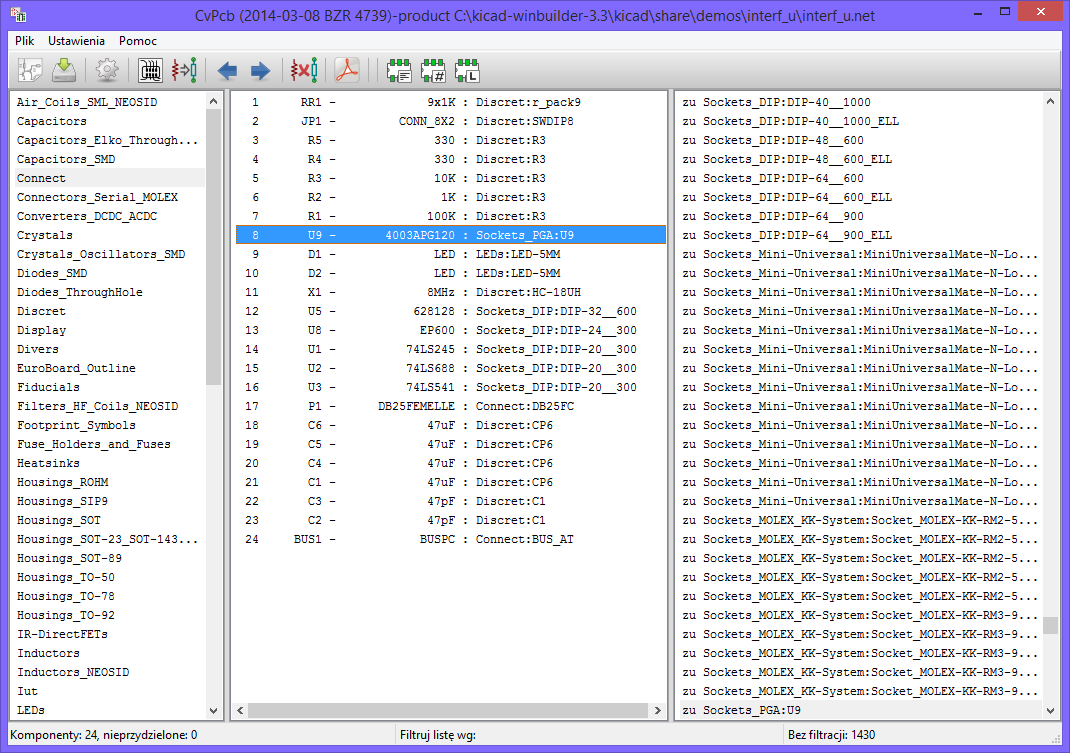Open footprint documentation PDF icon
Screen dimensions: 1070x753
pyautogui.click(x=346, y=70)
